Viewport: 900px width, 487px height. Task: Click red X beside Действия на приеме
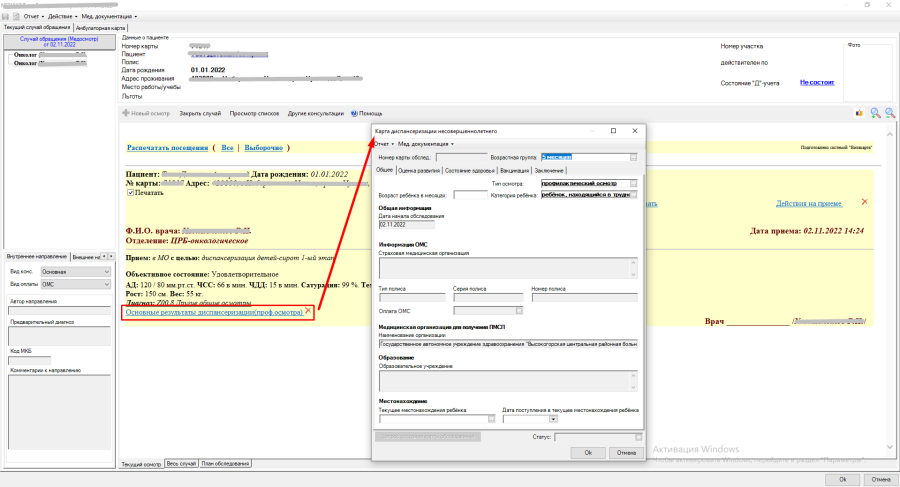[864, 202]
